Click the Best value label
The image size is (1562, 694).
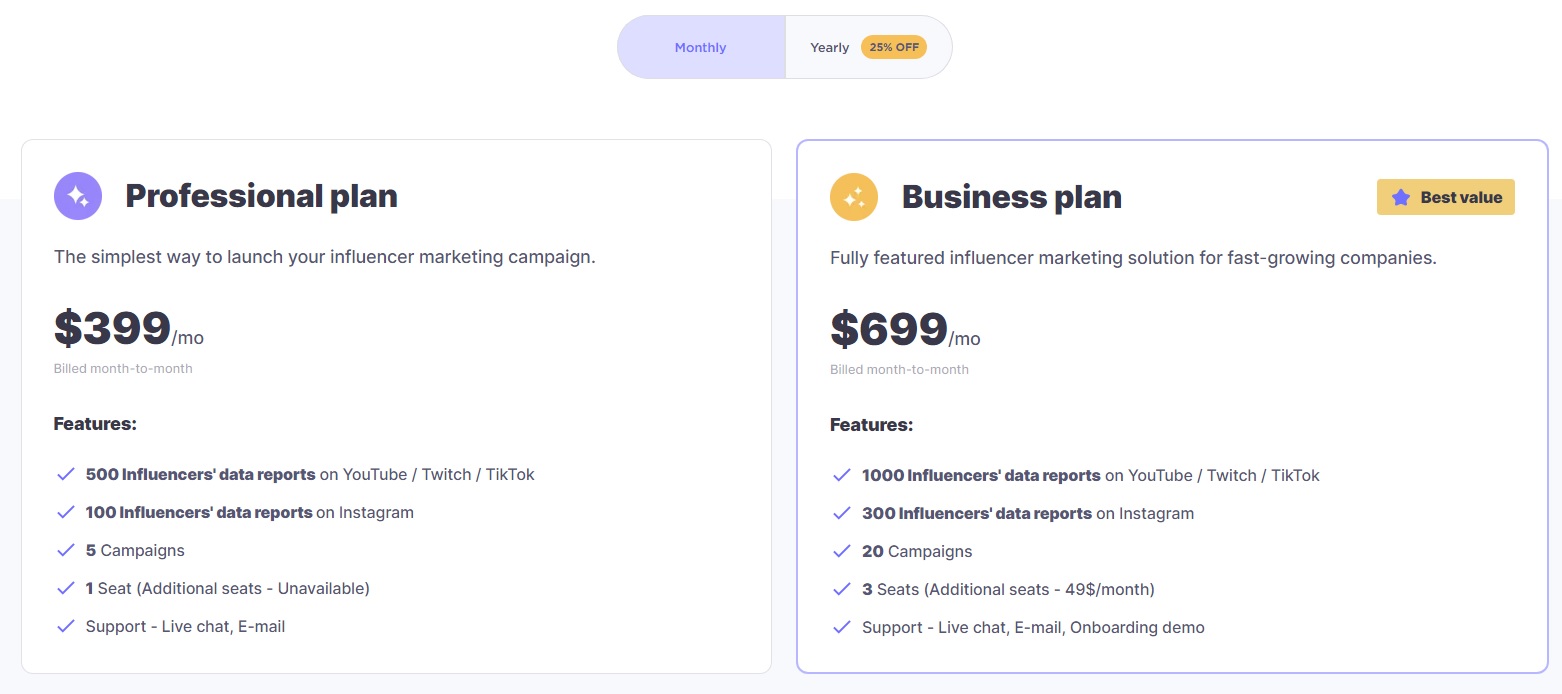point(1460,198)
